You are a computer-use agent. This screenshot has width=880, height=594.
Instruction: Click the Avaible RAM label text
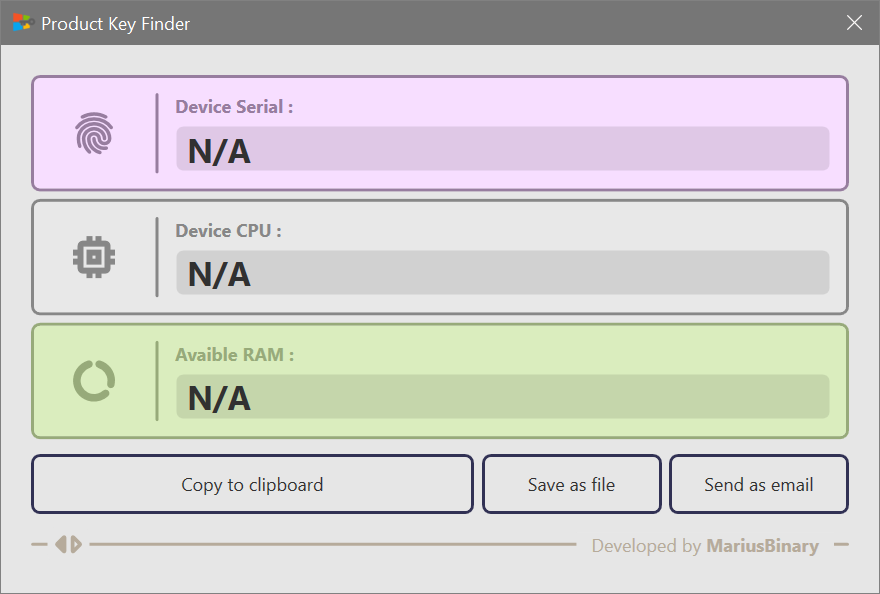234,355
